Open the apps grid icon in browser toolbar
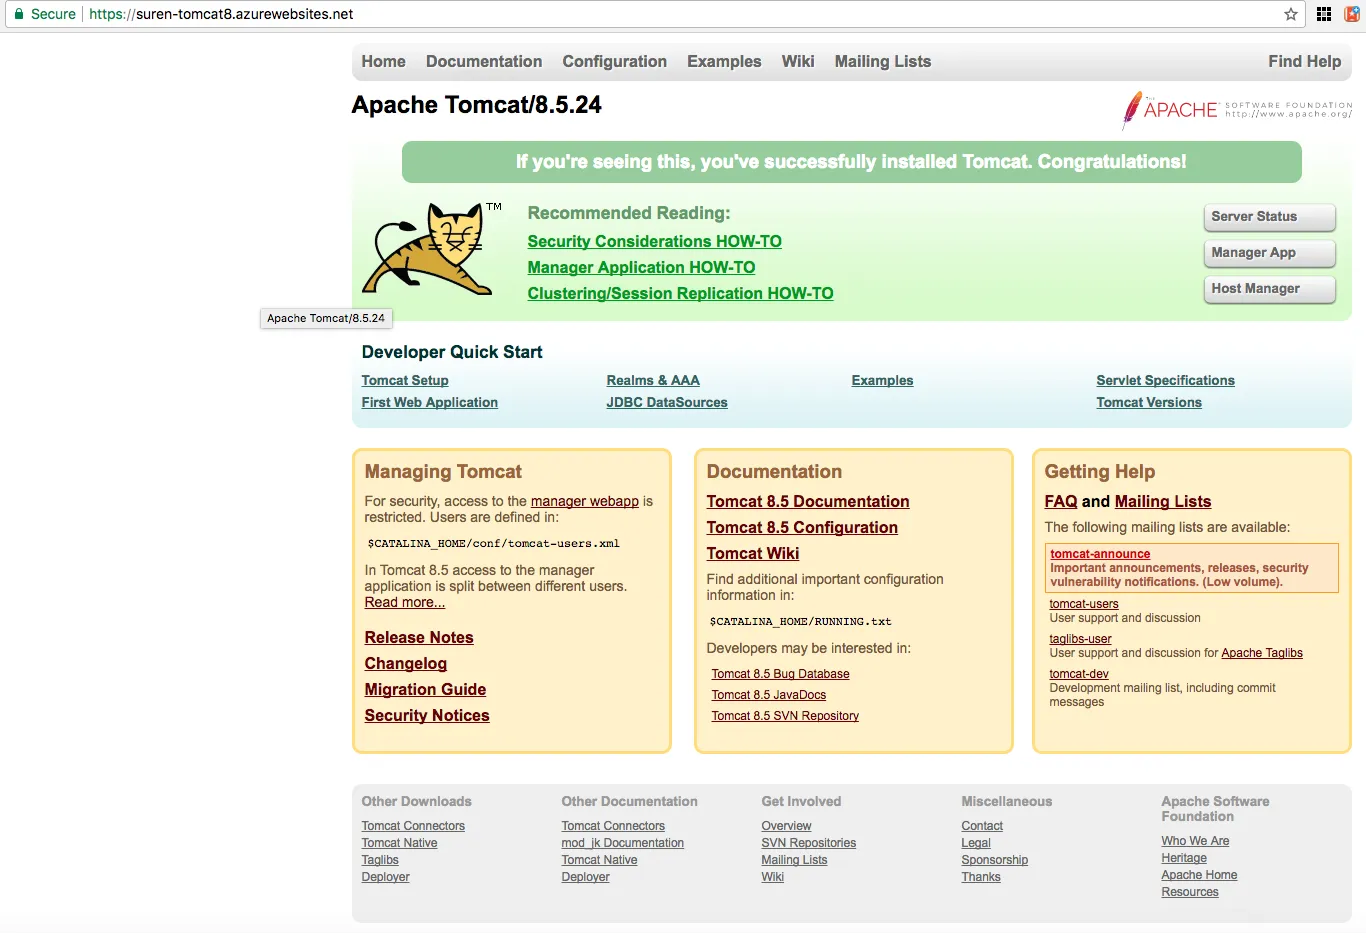Image resolution: width=1366 pixels, height=933 pixels. coord(1324,14)
